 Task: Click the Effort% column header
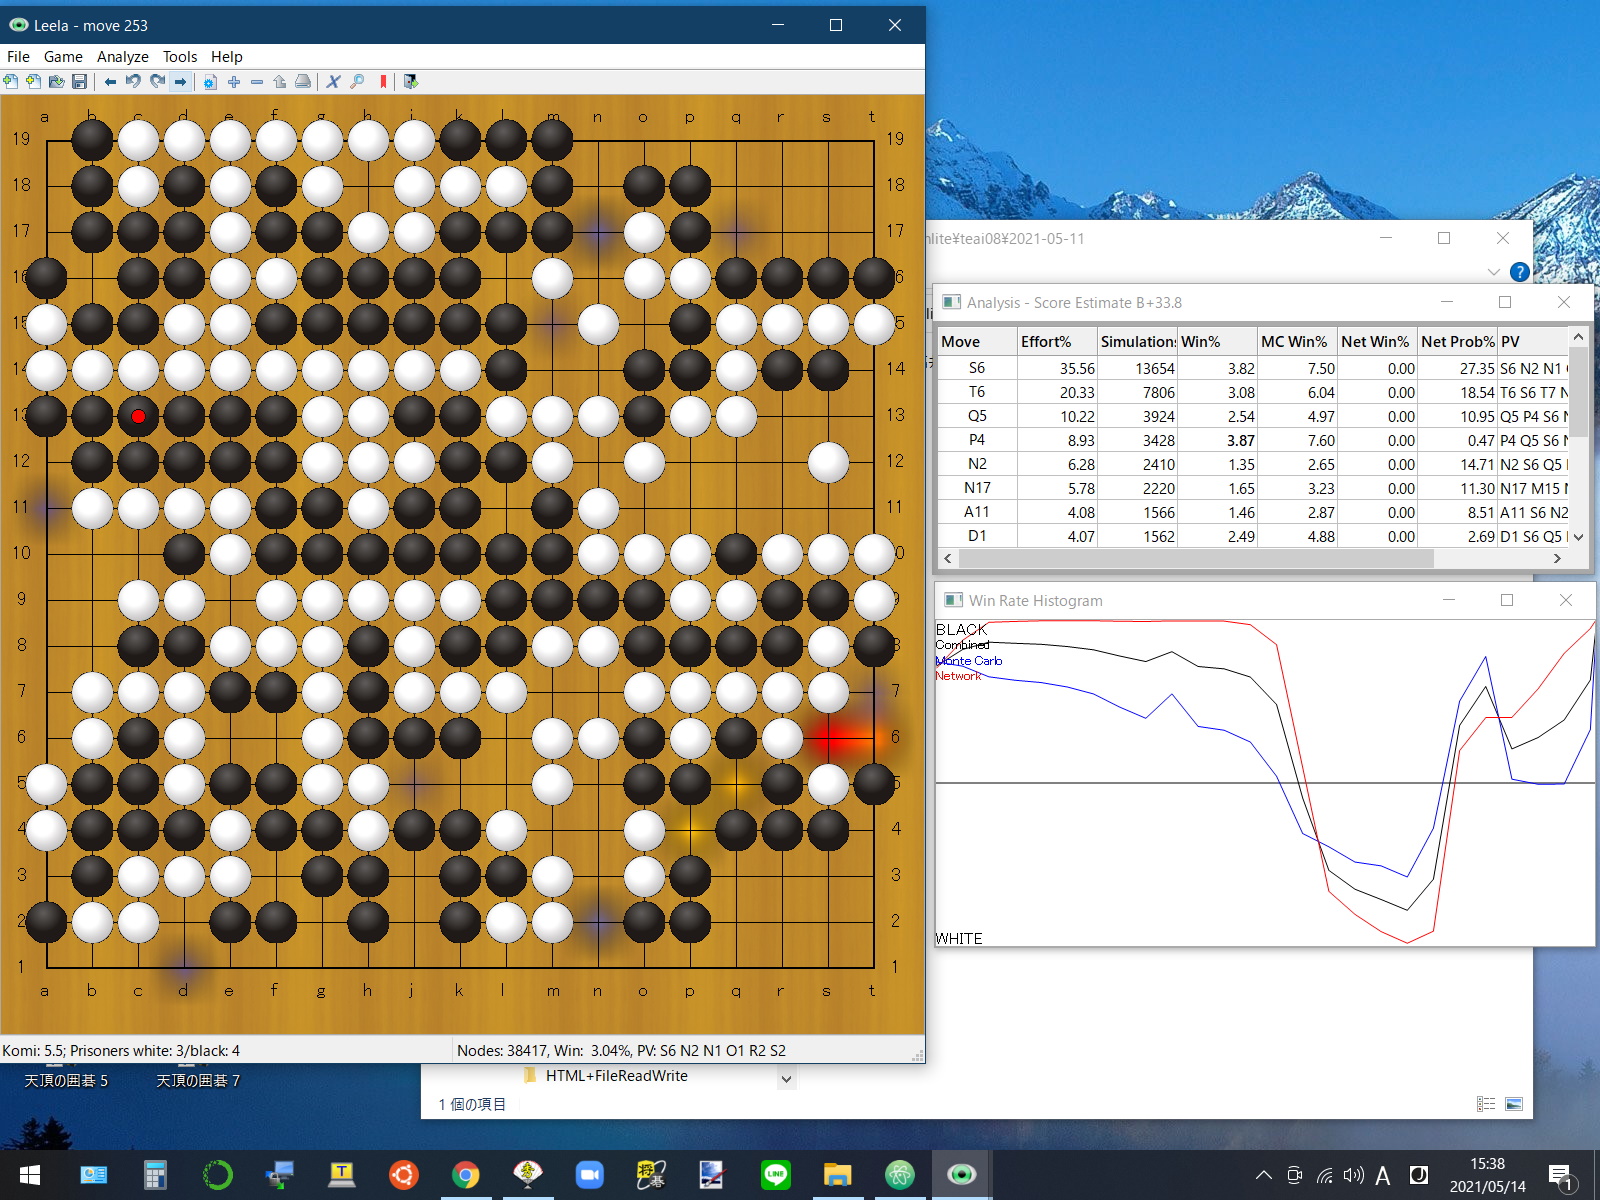(x=1046, y=342)
